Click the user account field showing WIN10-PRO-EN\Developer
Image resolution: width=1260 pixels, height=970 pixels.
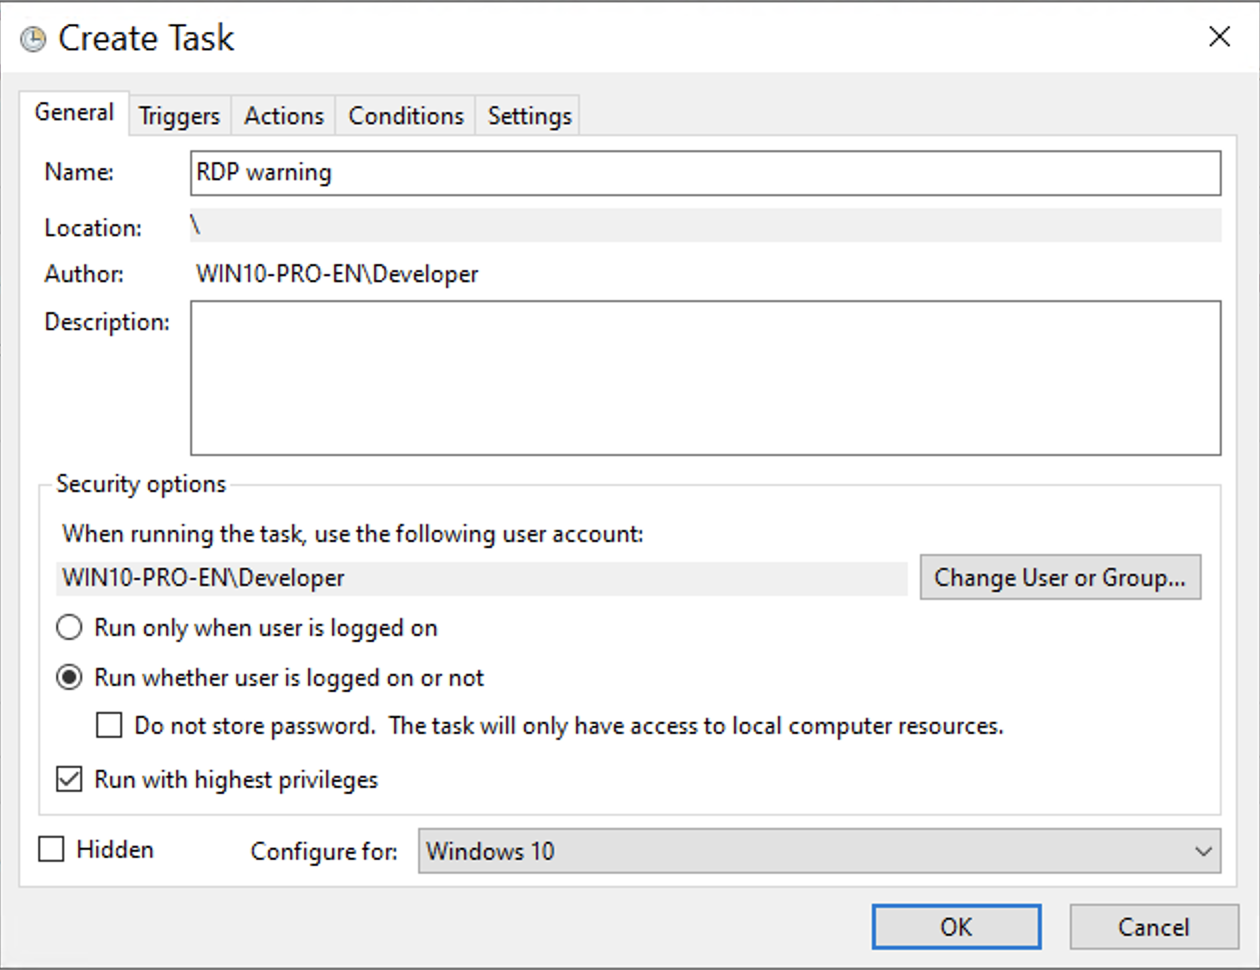(x=480, y=577)
